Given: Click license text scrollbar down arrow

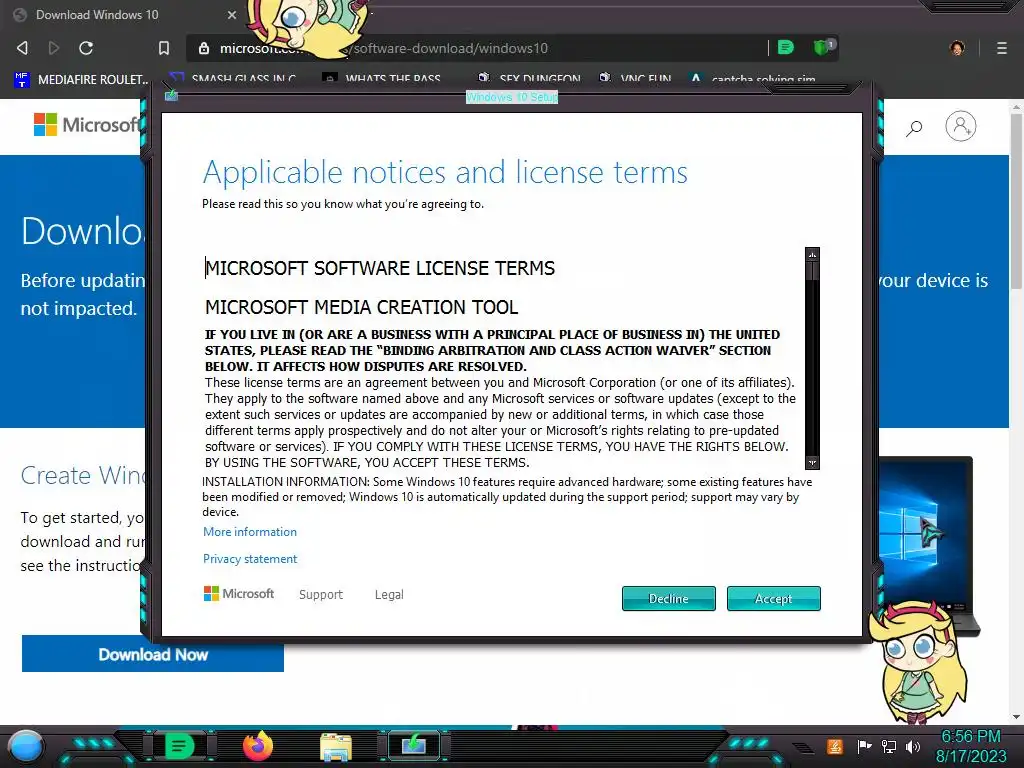Looking at the screenshot, I should (x=812, y=462).
